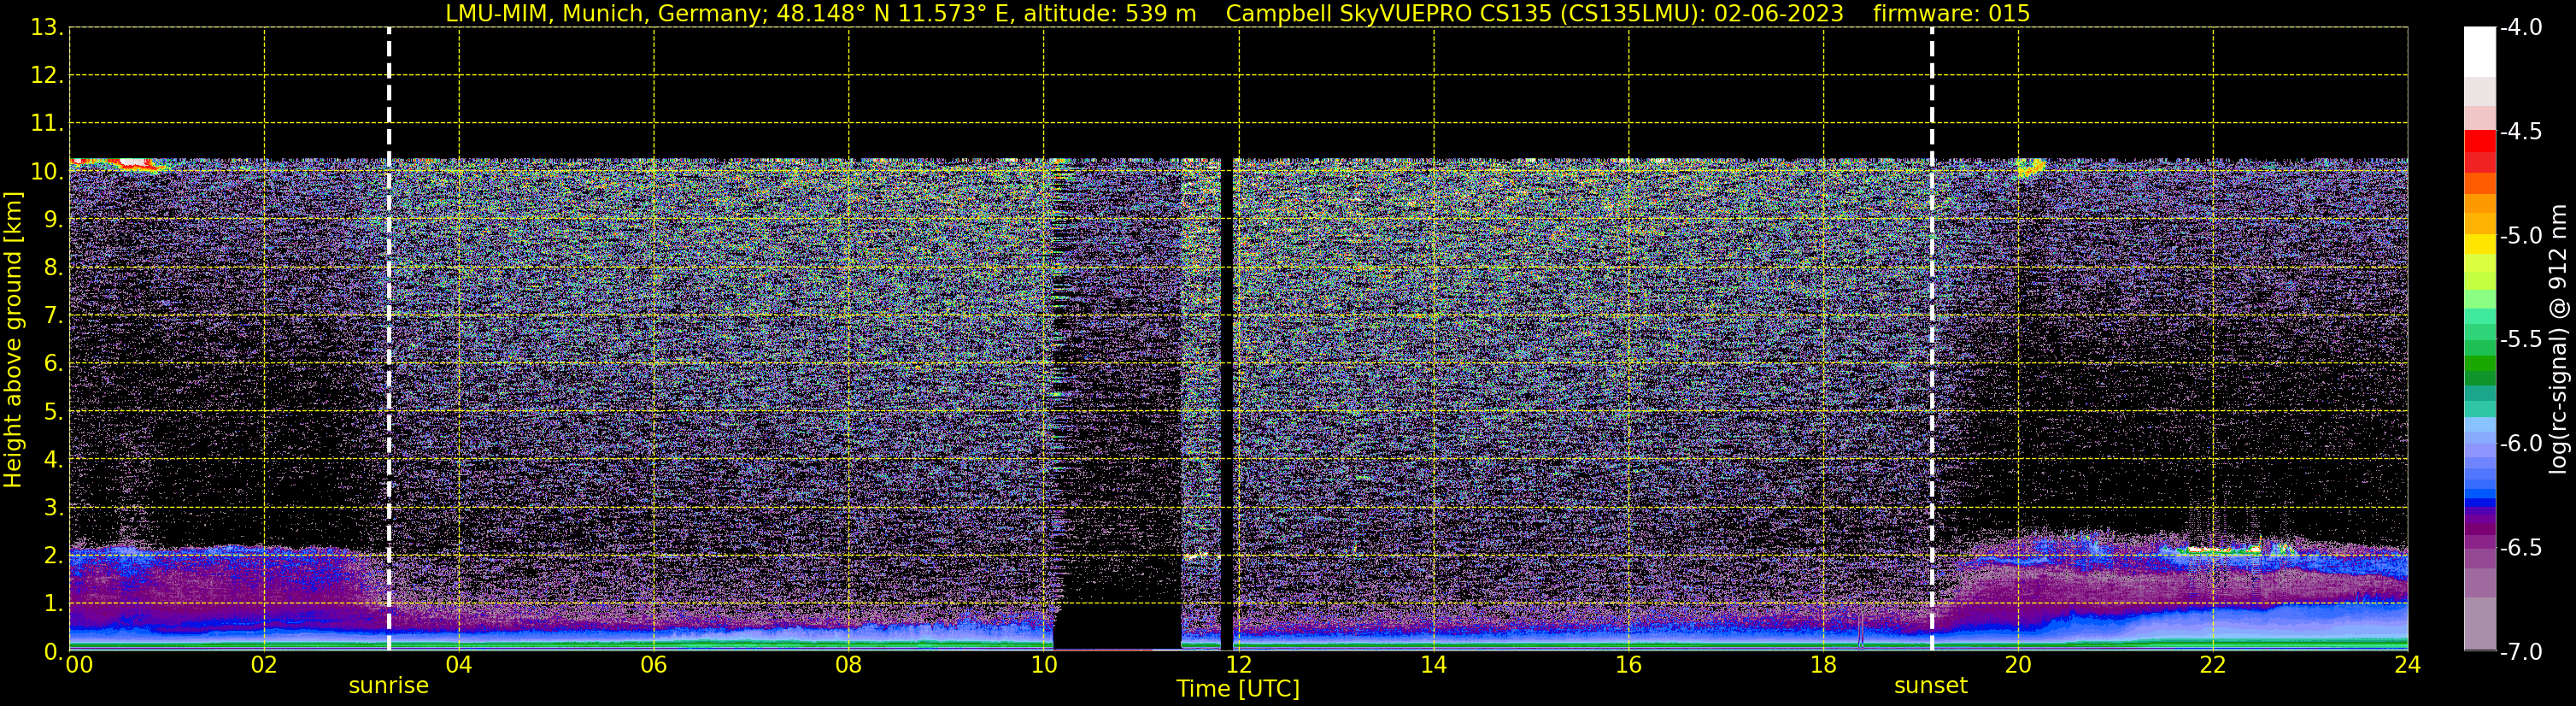Screen dimensions: 2576x706
Task: Click the sunrise dashed vertical line
Action: point(389,339)
